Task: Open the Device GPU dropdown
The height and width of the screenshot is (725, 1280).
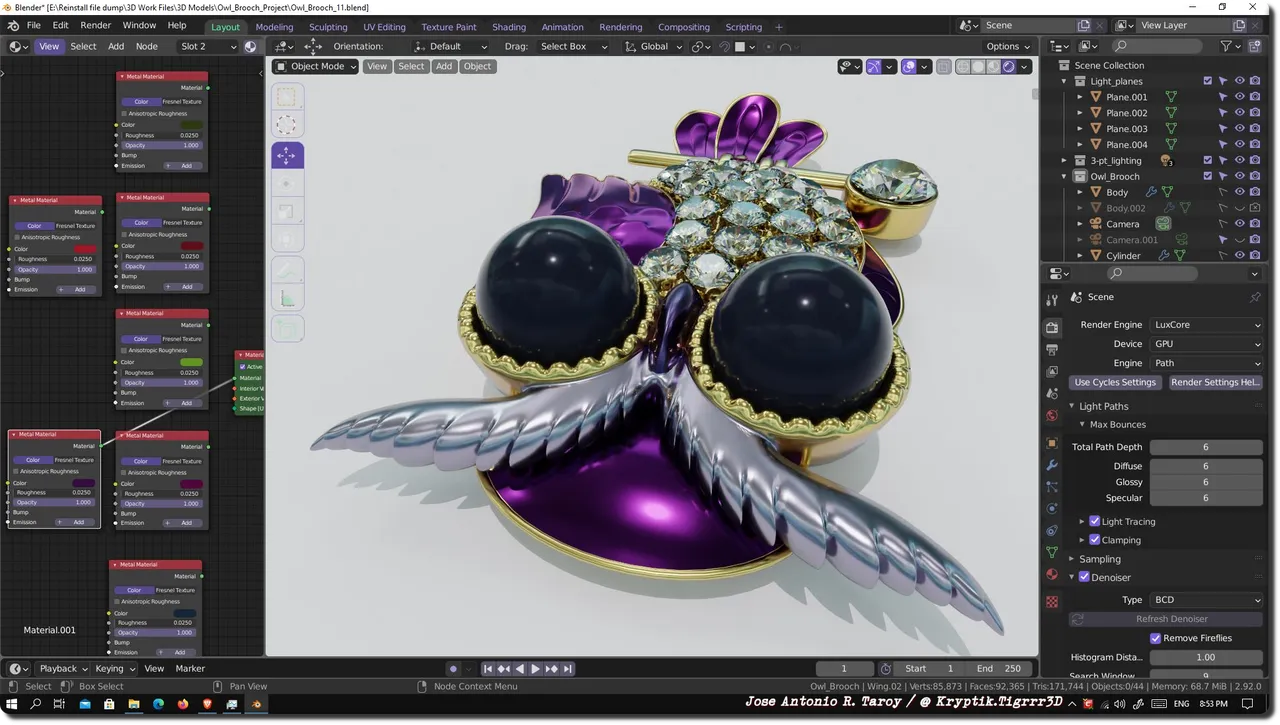Action: pos(1207,344)
